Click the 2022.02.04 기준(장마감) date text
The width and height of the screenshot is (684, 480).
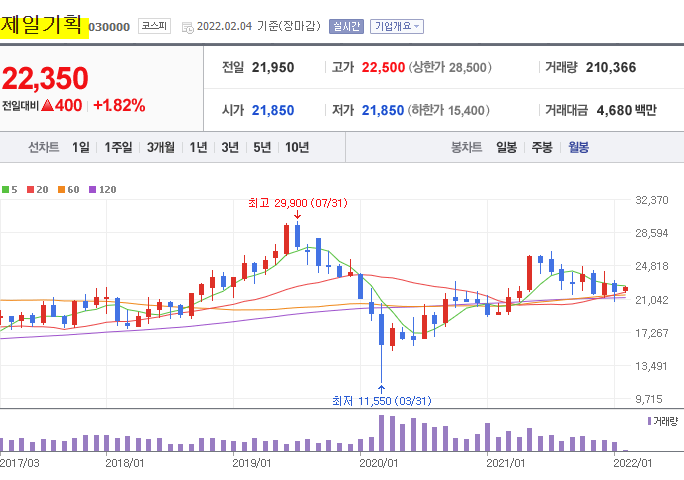click(259, 27)
